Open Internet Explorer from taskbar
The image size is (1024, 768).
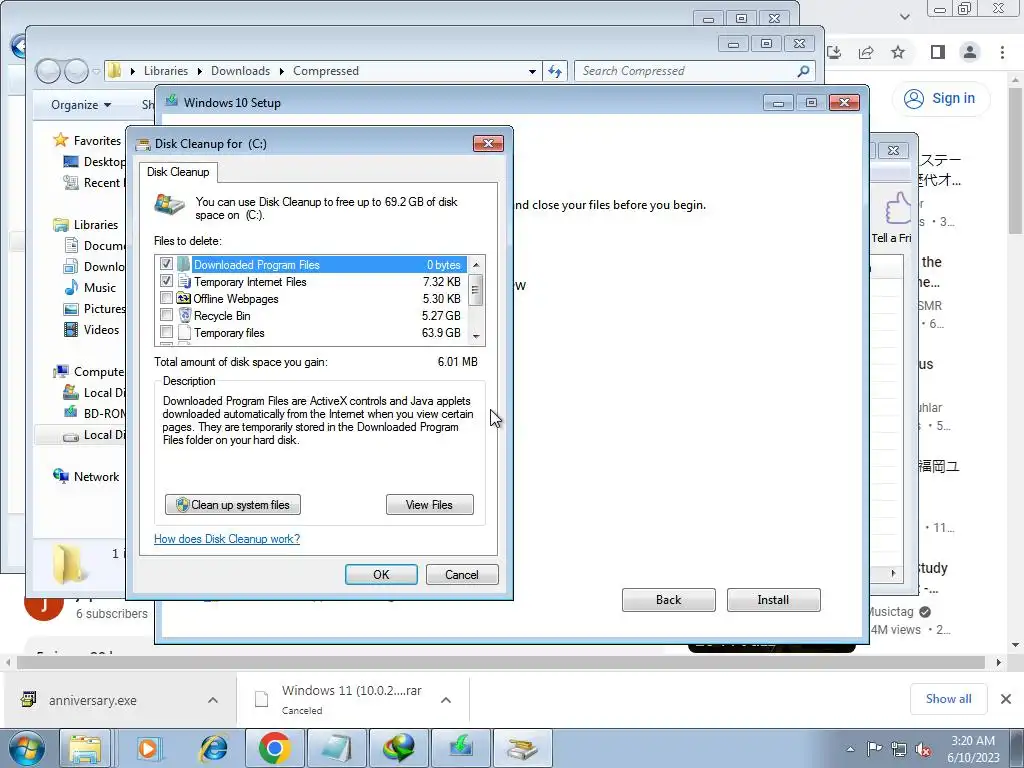tap(212, 748)
